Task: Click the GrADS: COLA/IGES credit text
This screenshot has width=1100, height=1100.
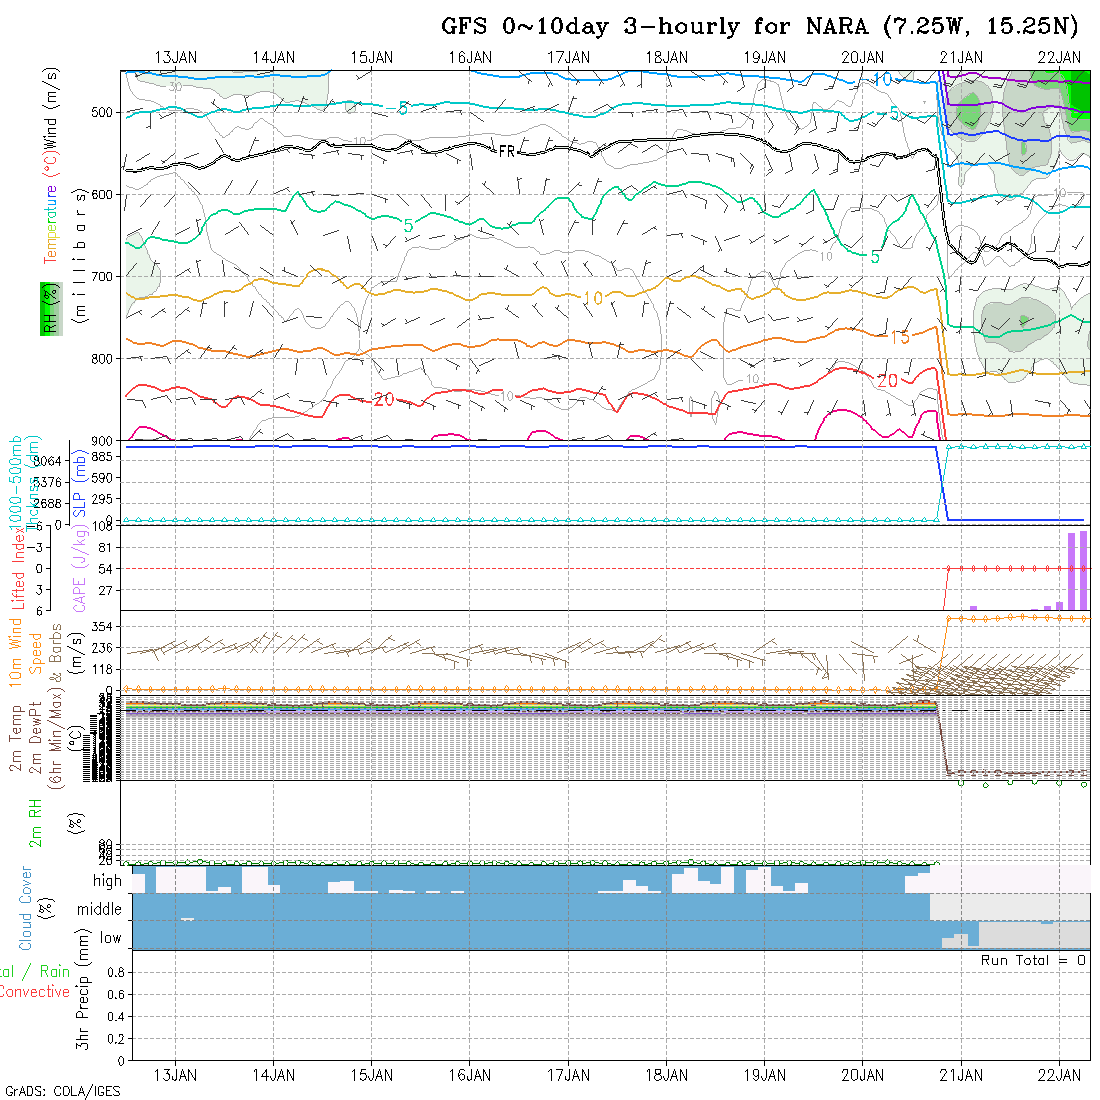Action: (62, 1091)
